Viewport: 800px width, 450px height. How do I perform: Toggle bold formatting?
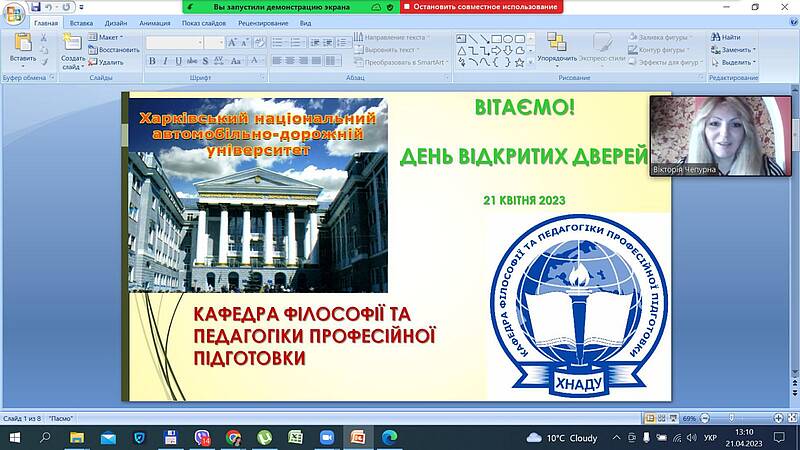click(x=152, y=61)
